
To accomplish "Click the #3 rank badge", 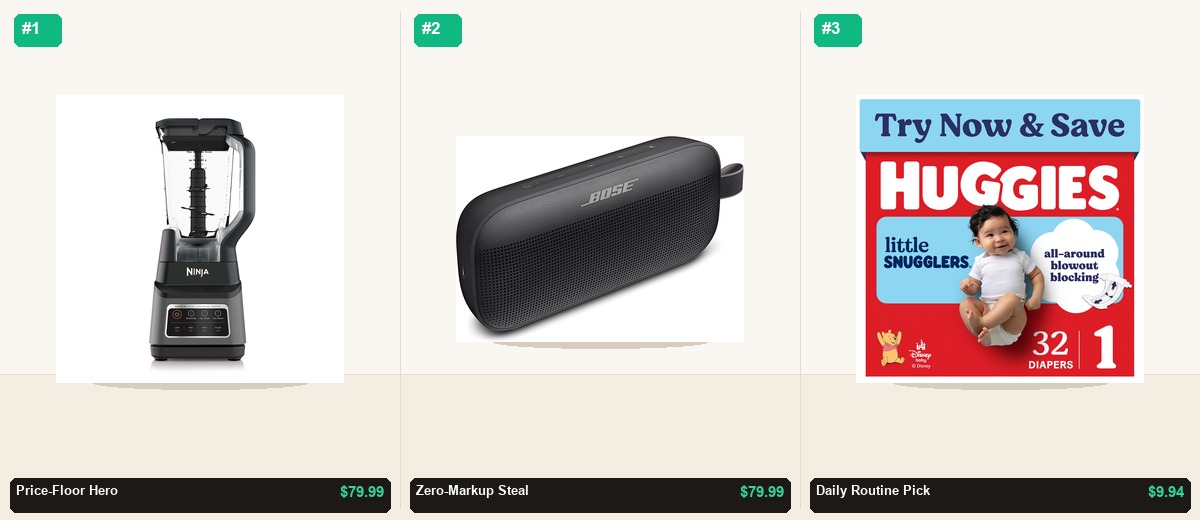I will point(838,30).
